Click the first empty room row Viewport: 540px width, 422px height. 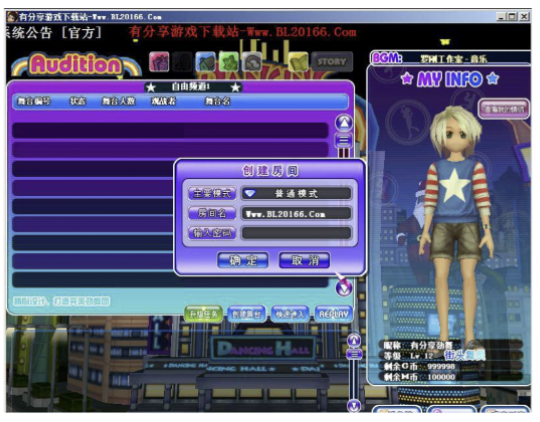click(170, 131)
